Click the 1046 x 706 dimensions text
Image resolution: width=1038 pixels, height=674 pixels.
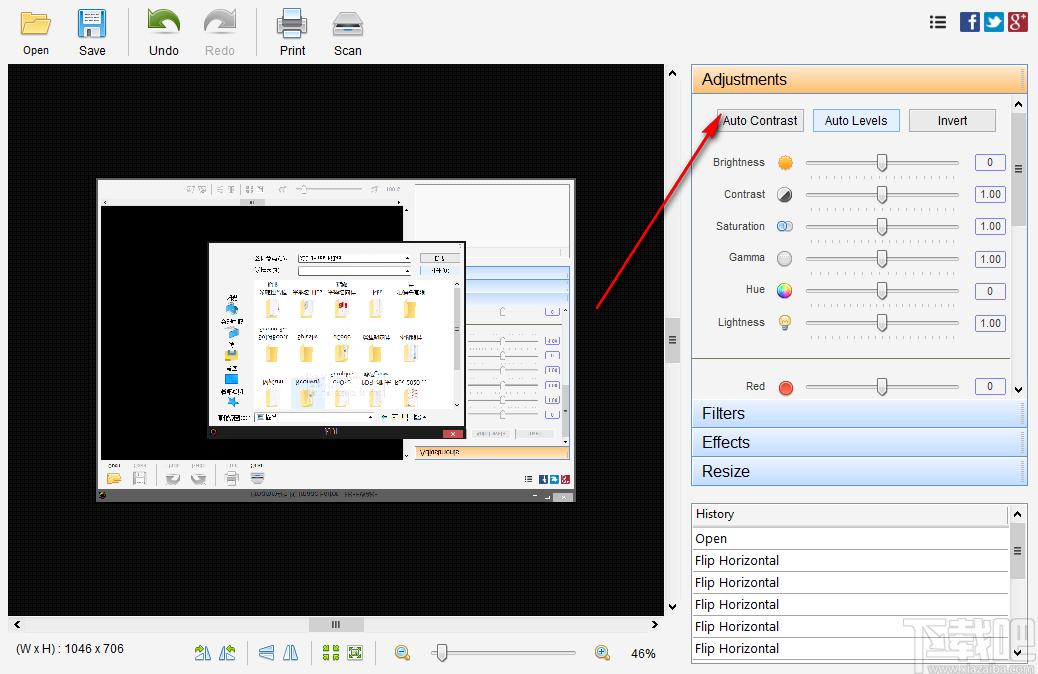point(94,649)
